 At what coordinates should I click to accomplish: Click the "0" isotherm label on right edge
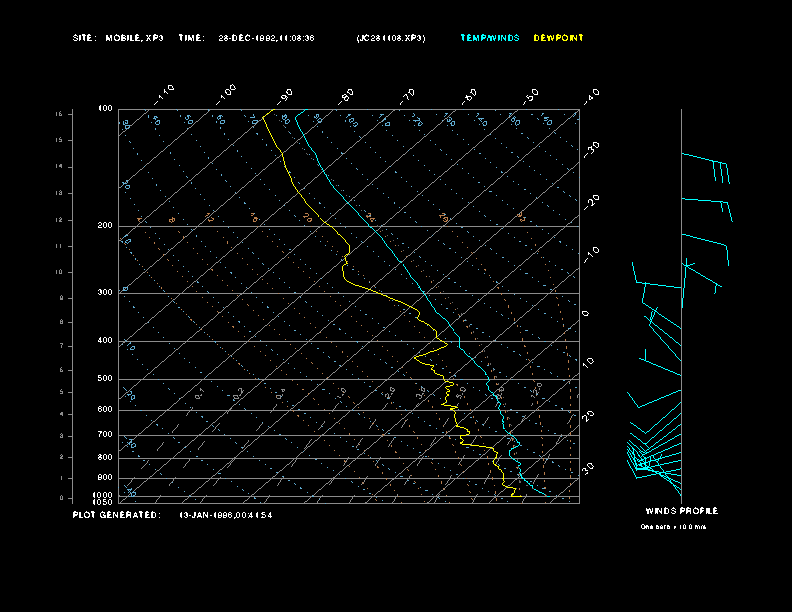tap(585, 314)
